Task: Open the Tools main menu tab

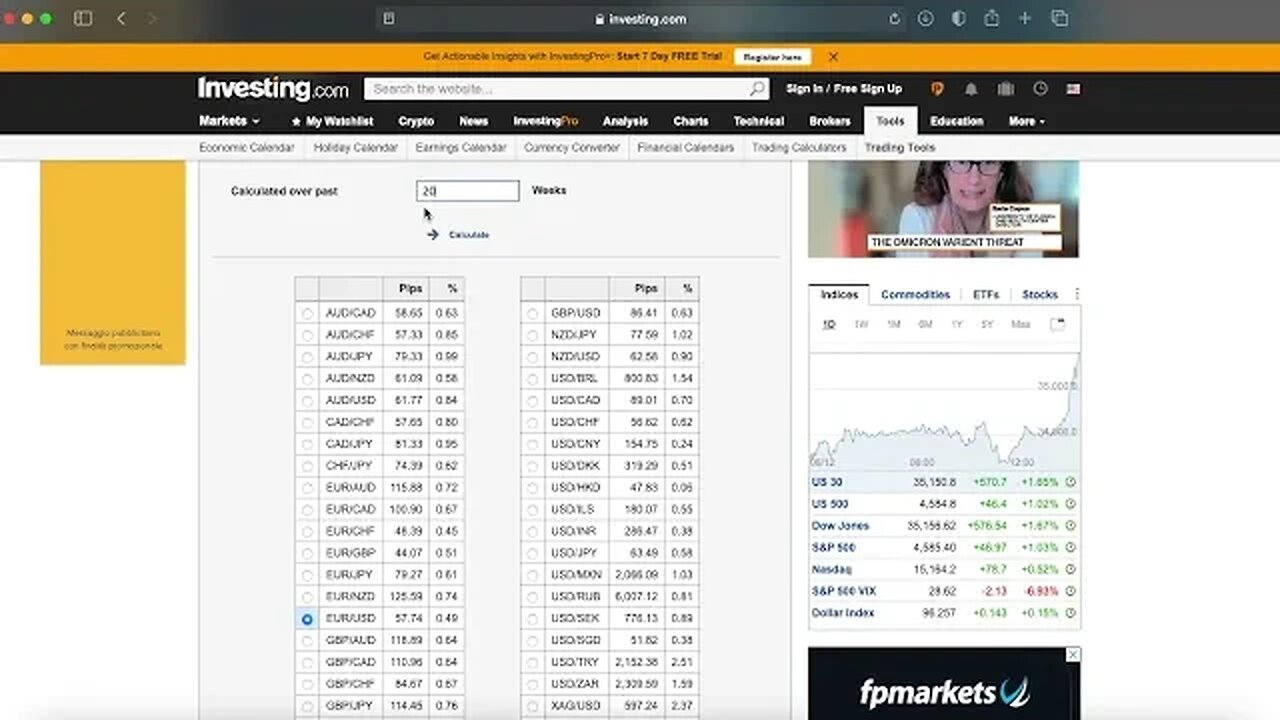Action: point(890,121)
